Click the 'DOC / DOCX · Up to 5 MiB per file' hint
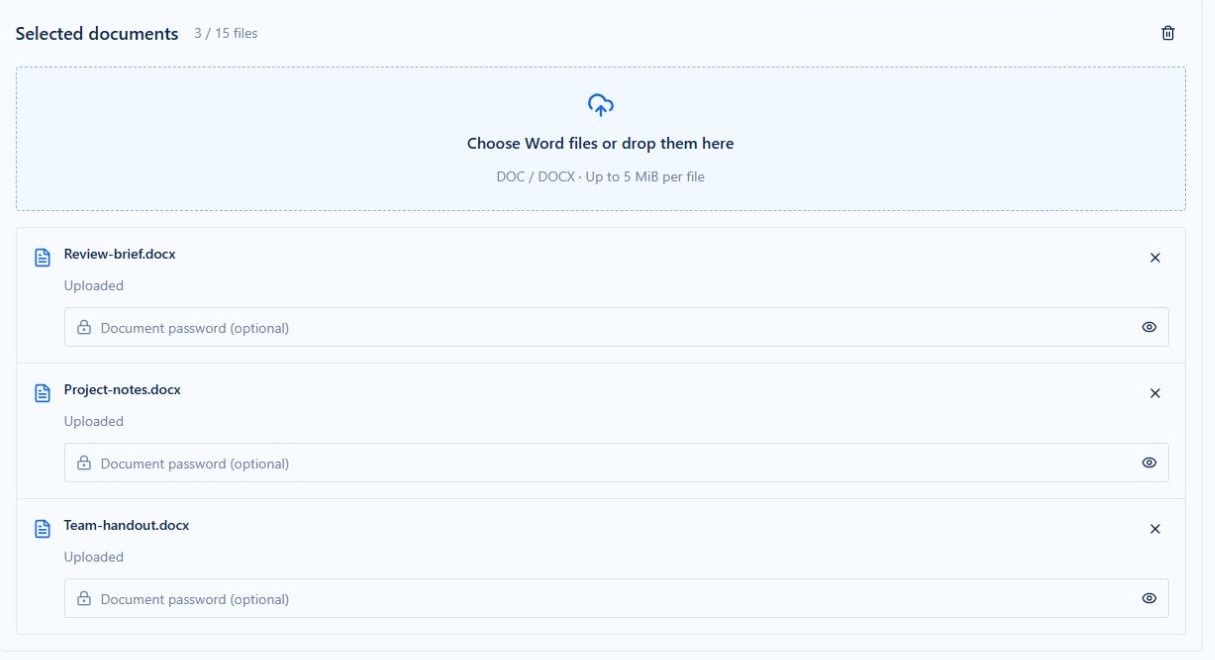 [600, 177]
